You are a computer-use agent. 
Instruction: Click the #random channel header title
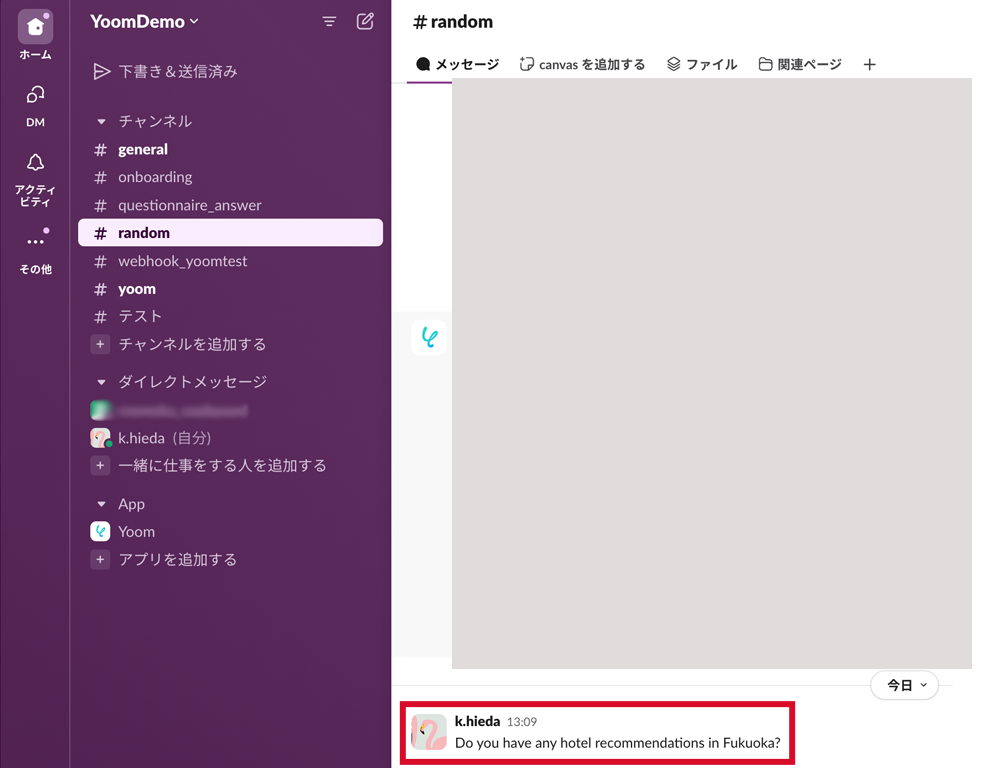453,22
